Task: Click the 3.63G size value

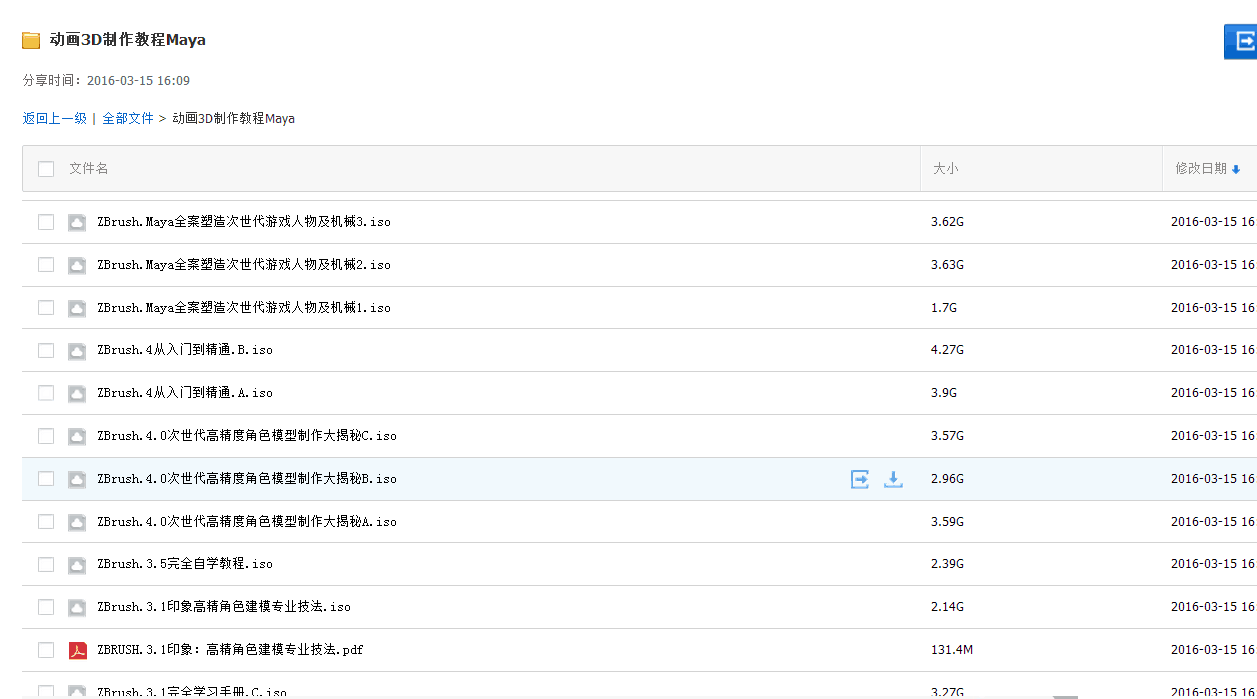Action: [947, 265]
